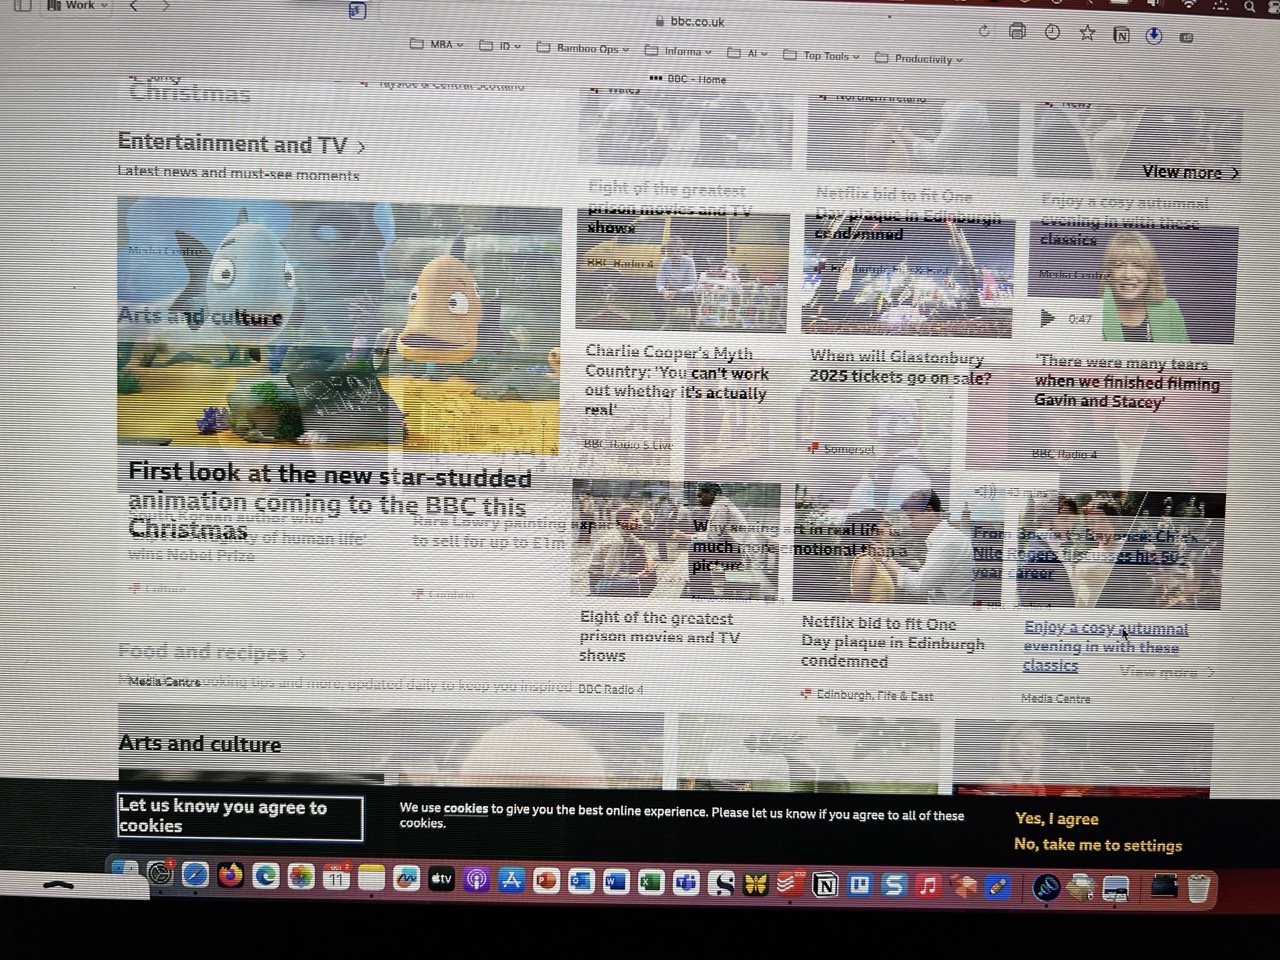The height and width of the screenshot is (960, 1280).
Task: Open Outlook from the dock
Action: click(x=581, y=882)
